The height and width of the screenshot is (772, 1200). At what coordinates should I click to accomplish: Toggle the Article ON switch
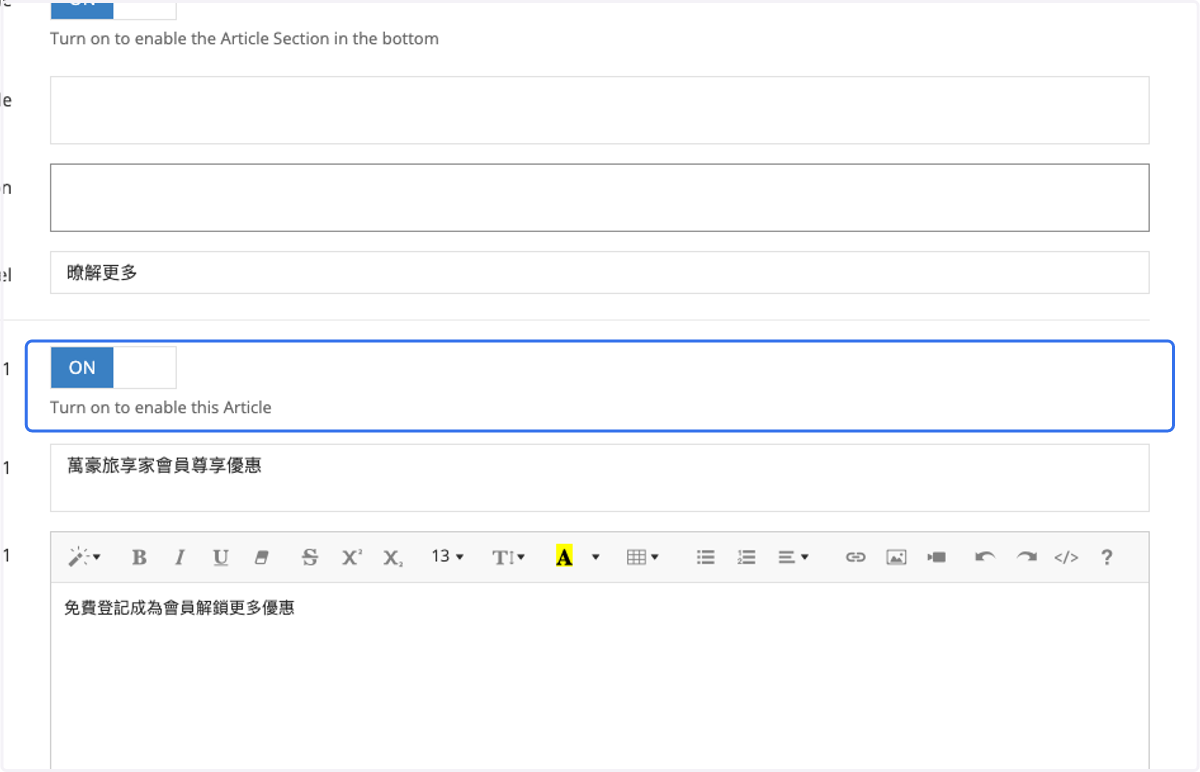pos(113,367)
